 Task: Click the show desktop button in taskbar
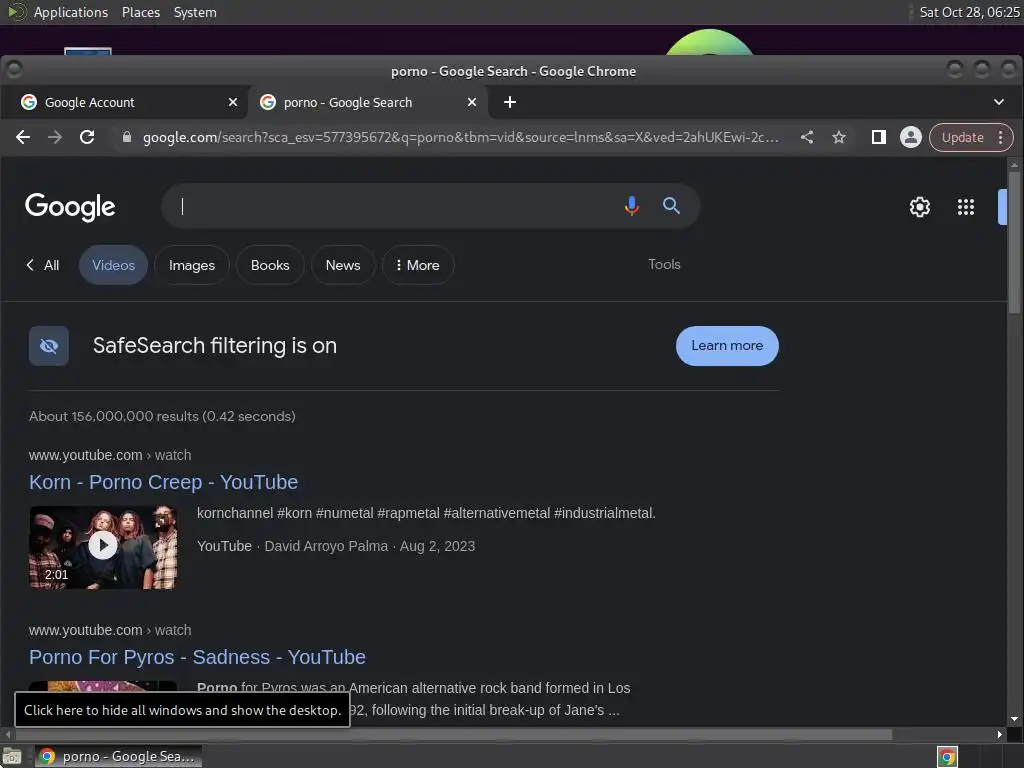(x=12, y=757)
